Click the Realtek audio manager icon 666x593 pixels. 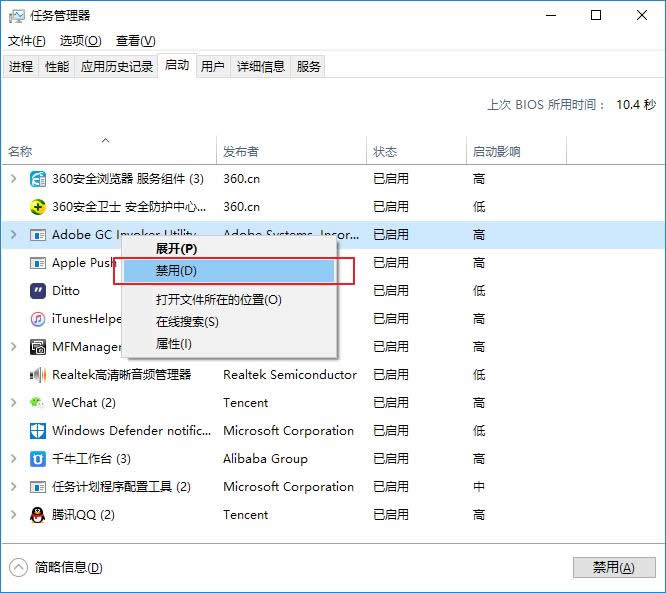(x=38, y=375)
